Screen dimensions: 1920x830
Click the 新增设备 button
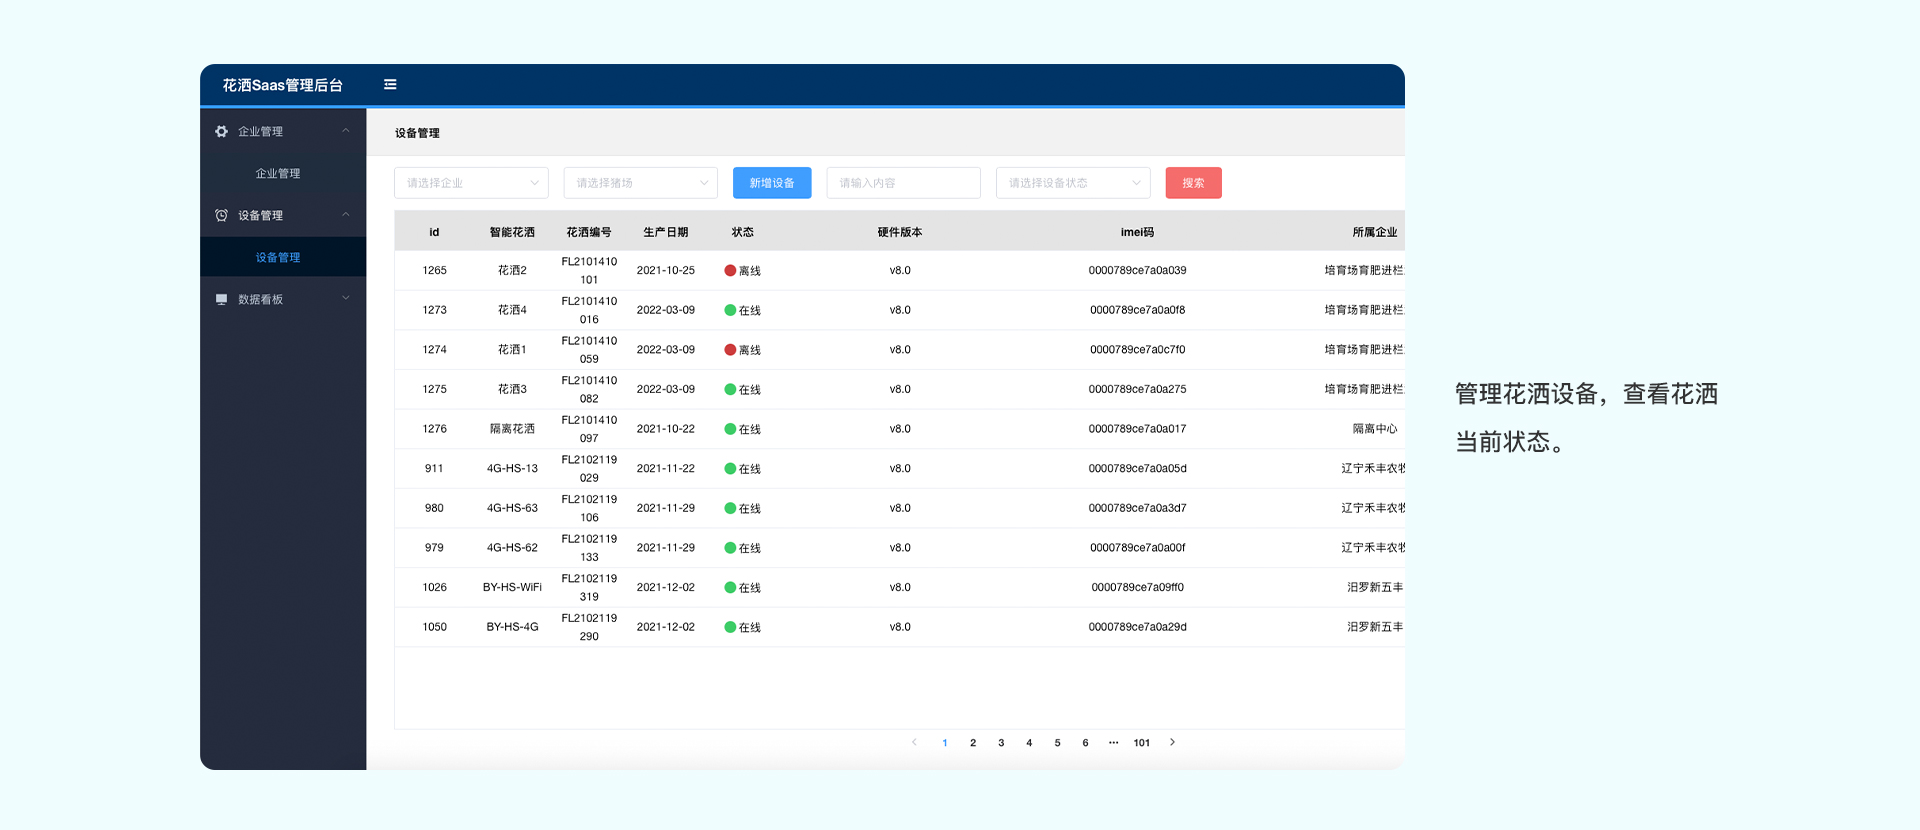[772, 183]
